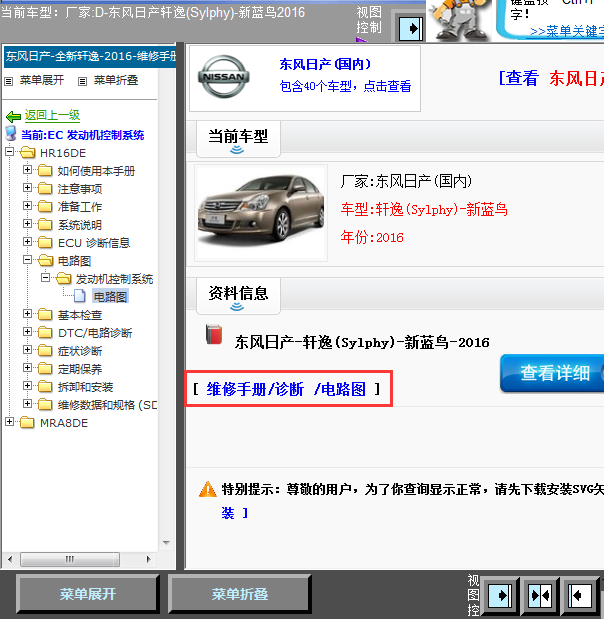The height and width of the screenshot is (619, 604).
Task: Click the current EC system computer icon
Action: (x=11, y=133)
